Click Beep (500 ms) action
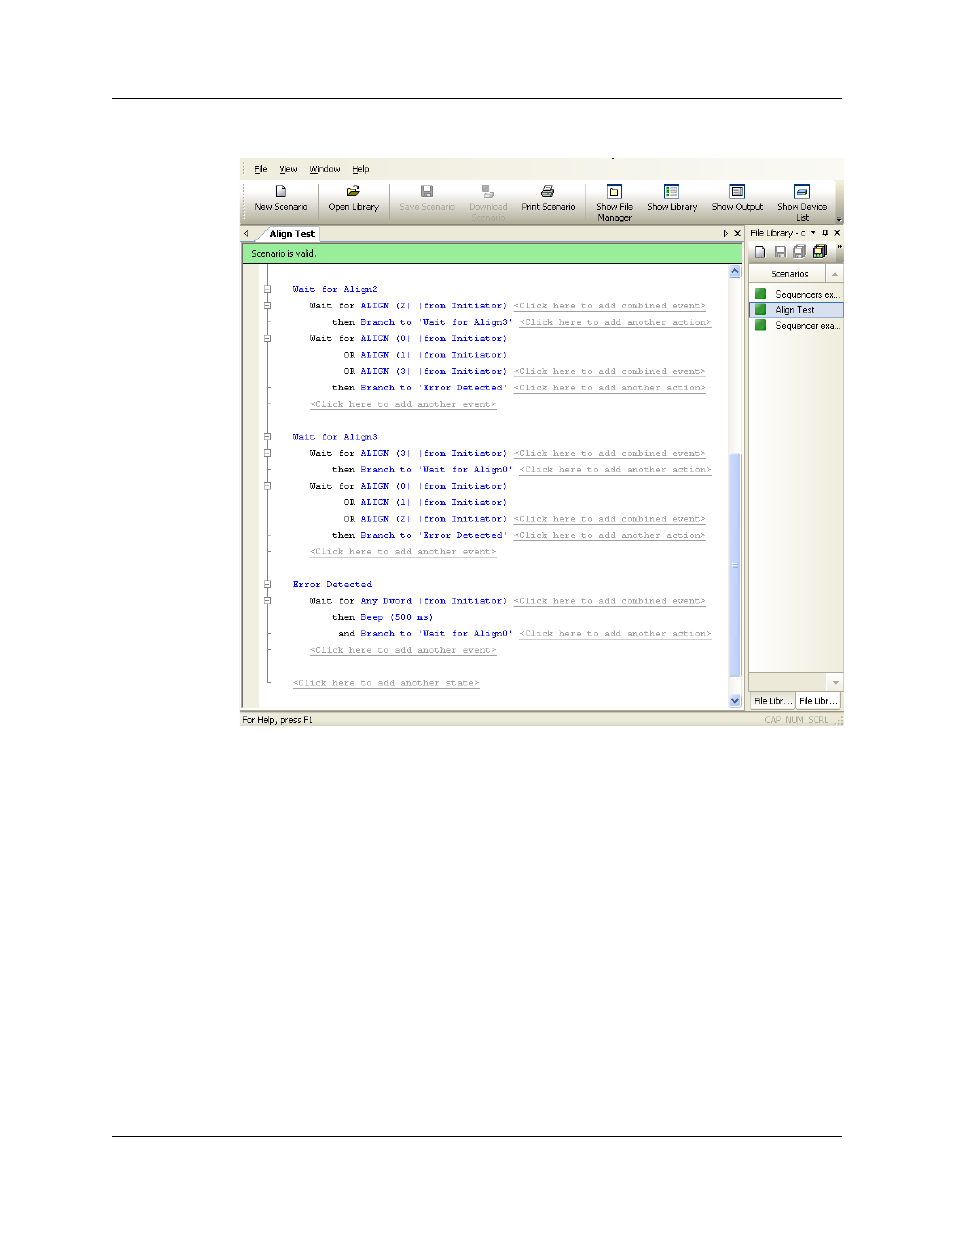Image resolution: width=954 pixels, height=1235 pixels. [x=397, y=617]
